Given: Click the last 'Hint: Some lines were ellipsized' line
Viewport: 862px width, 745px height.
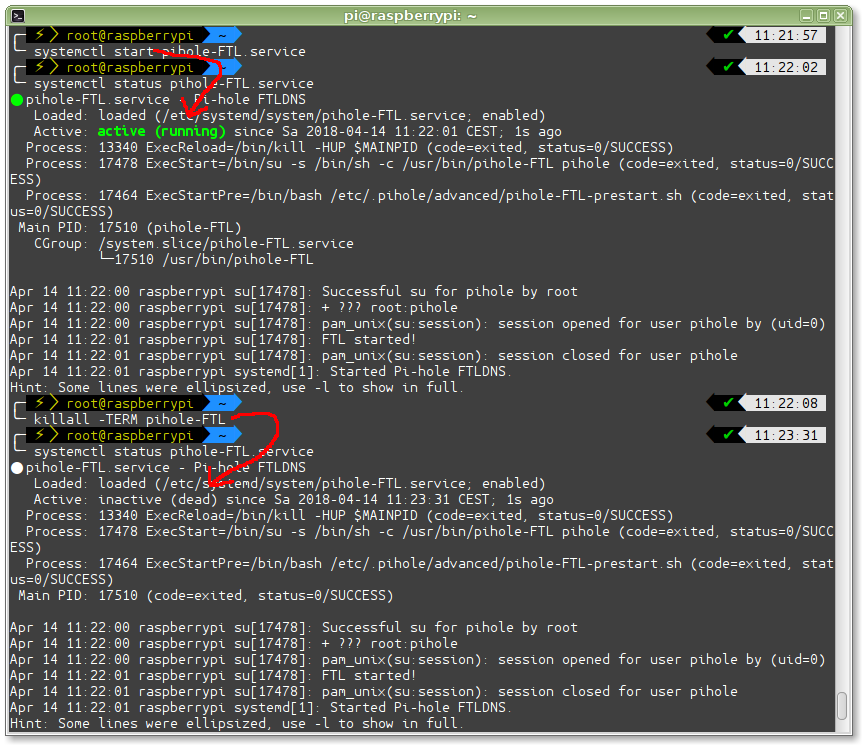Looking at the screenshot, I should coord(237,724).
